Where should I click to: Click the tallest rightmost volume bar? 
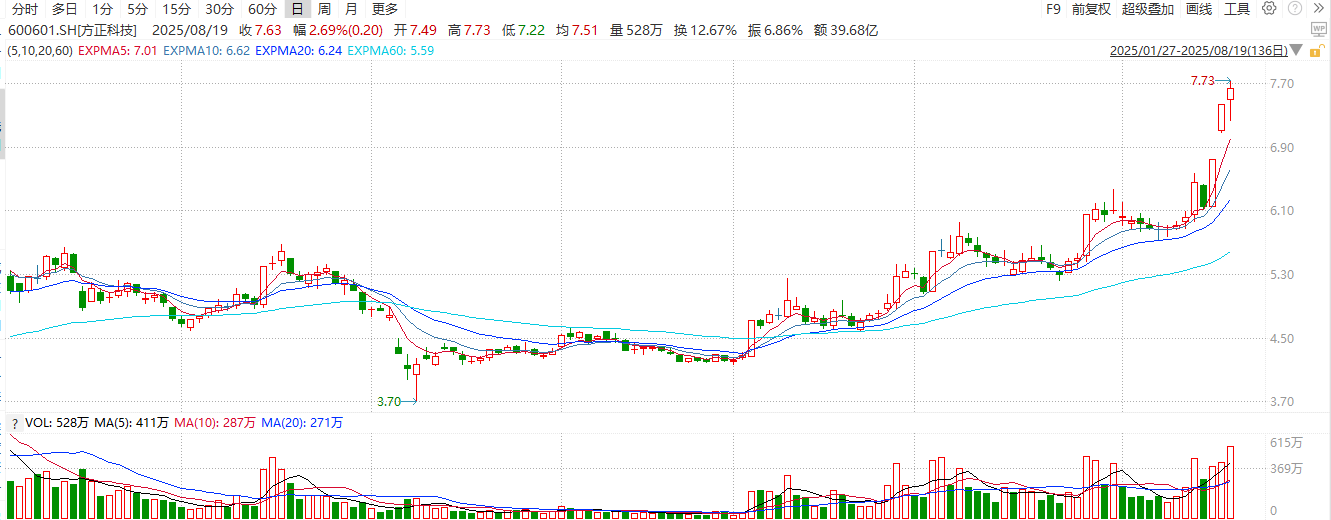point(1231,483)
